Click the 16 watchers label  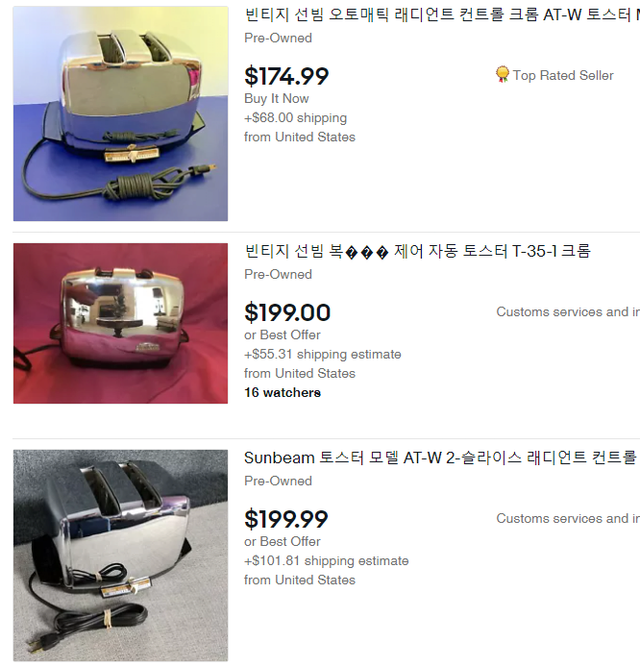282,393
